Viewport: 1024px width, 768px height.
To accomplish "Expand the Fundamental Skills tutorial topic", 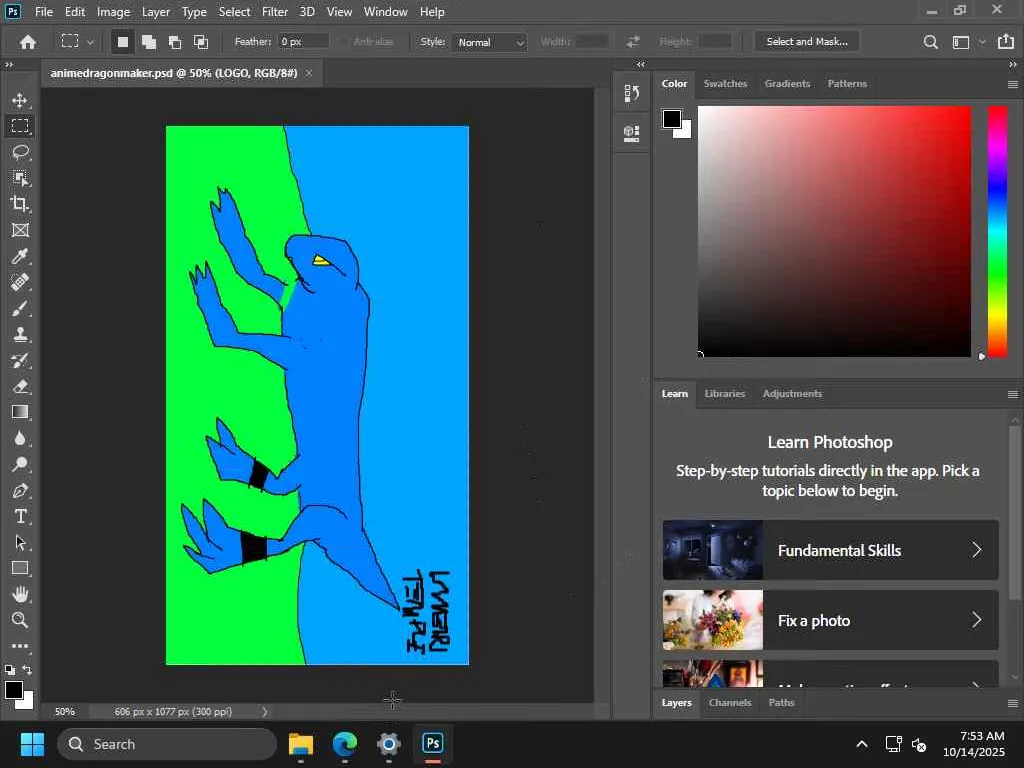I will tap(830, 550).
